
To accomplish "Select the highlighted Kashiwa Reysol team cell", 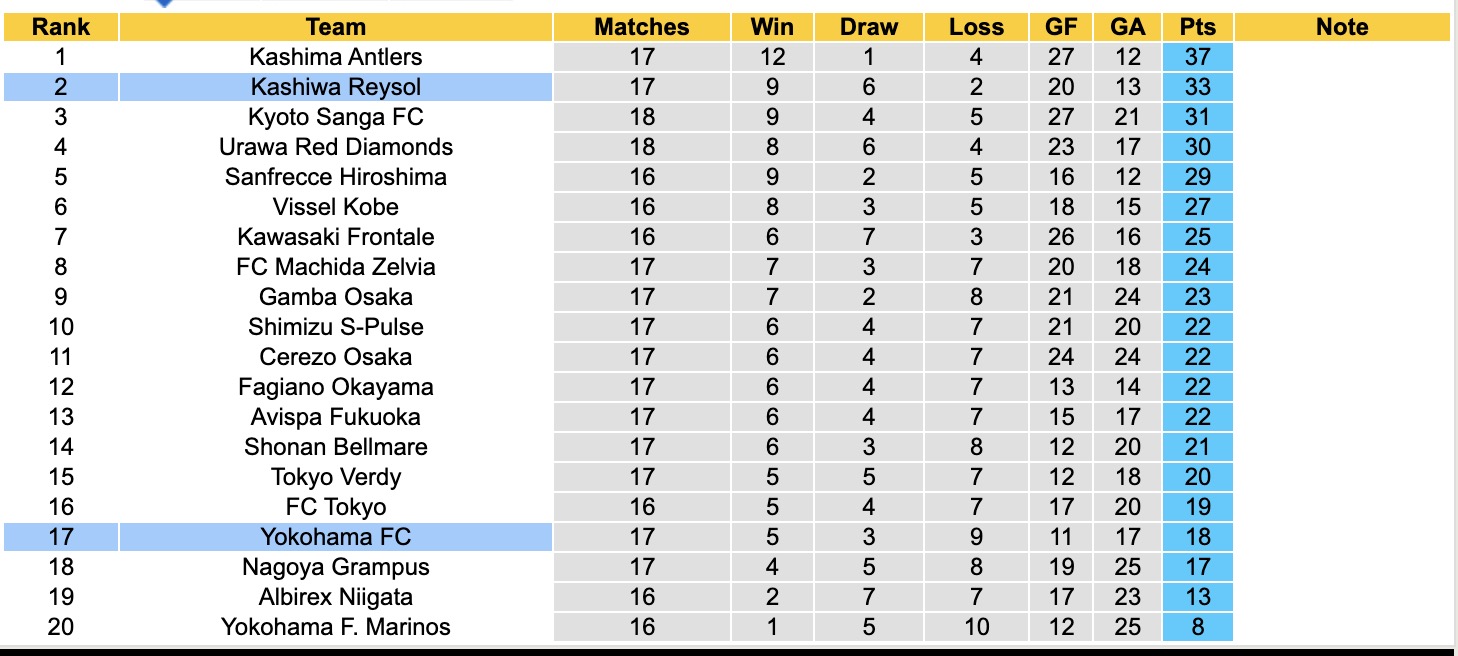I will coord(335,87).
